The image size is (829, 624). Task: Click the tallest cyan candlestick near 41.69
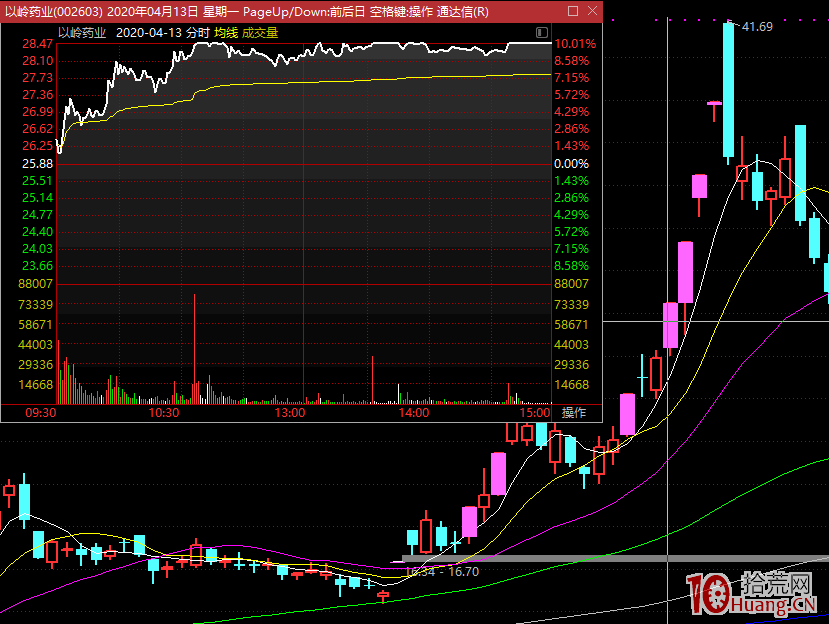(x=729, y=90)
